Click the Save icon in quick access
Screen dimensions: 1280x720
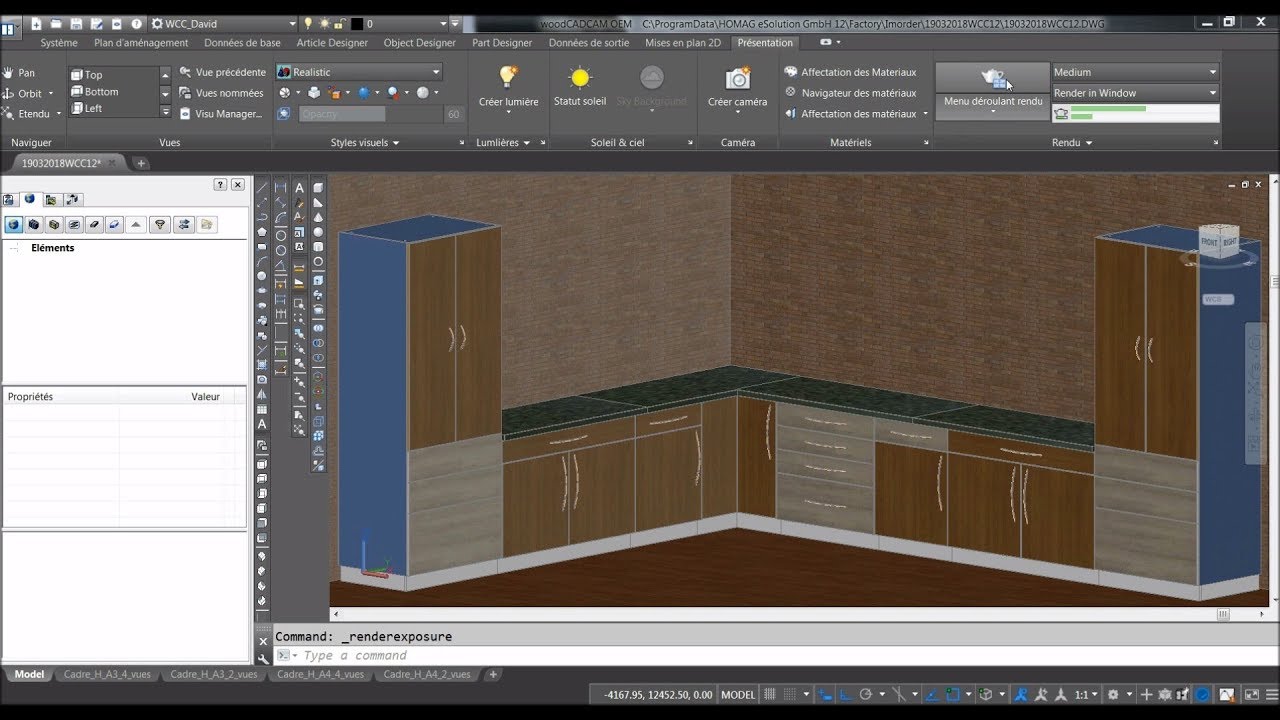76,23
